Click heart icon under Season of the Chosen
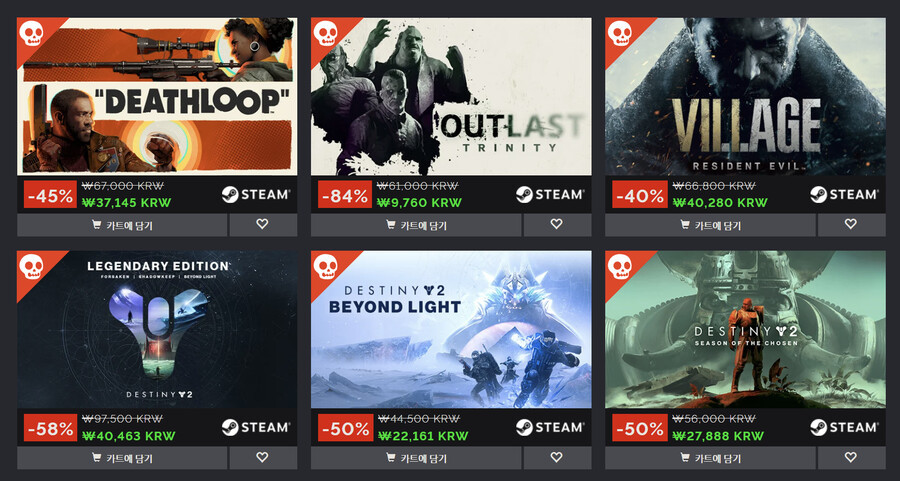The height and width of the screenshot is (481, 900). (851, 458)
